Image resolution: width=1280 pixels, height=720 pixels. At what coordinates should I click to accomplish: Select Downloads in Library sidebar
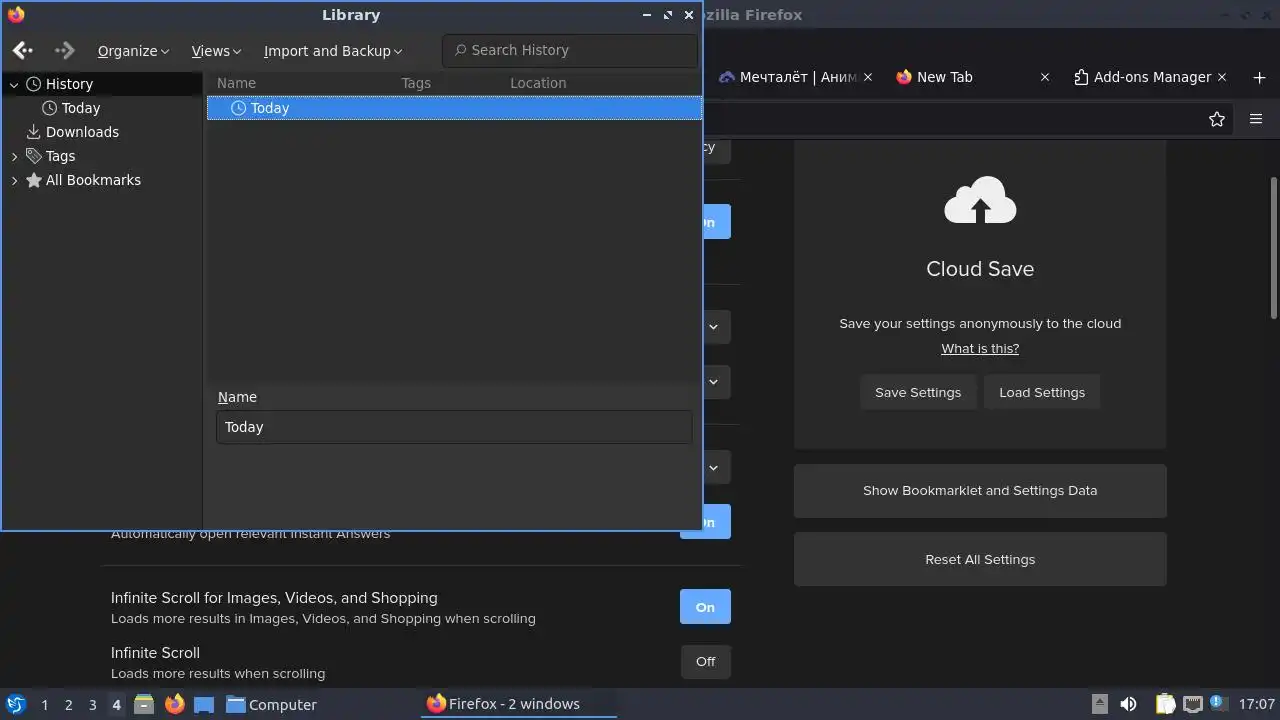(82, 132)
